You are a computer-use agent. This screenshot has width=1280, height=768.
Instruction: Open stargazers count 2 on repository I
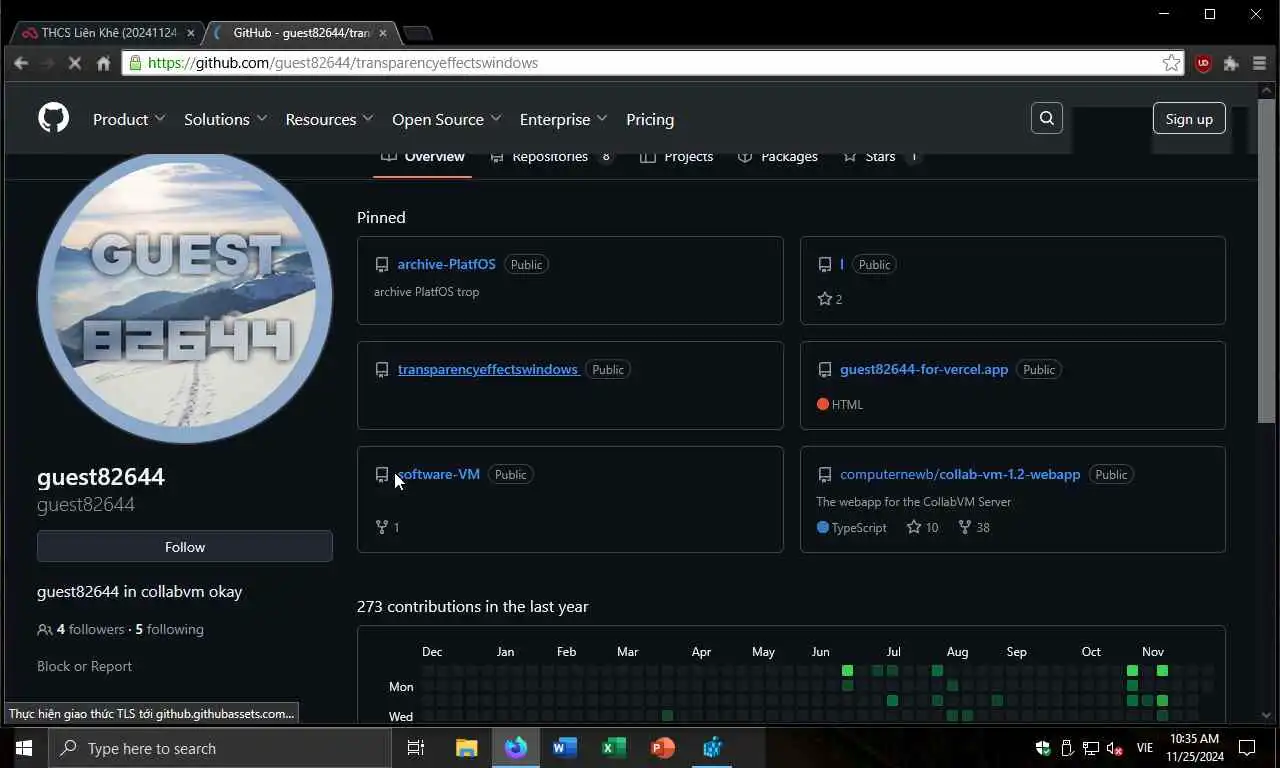pyautogui.click(x=830, y=299)
